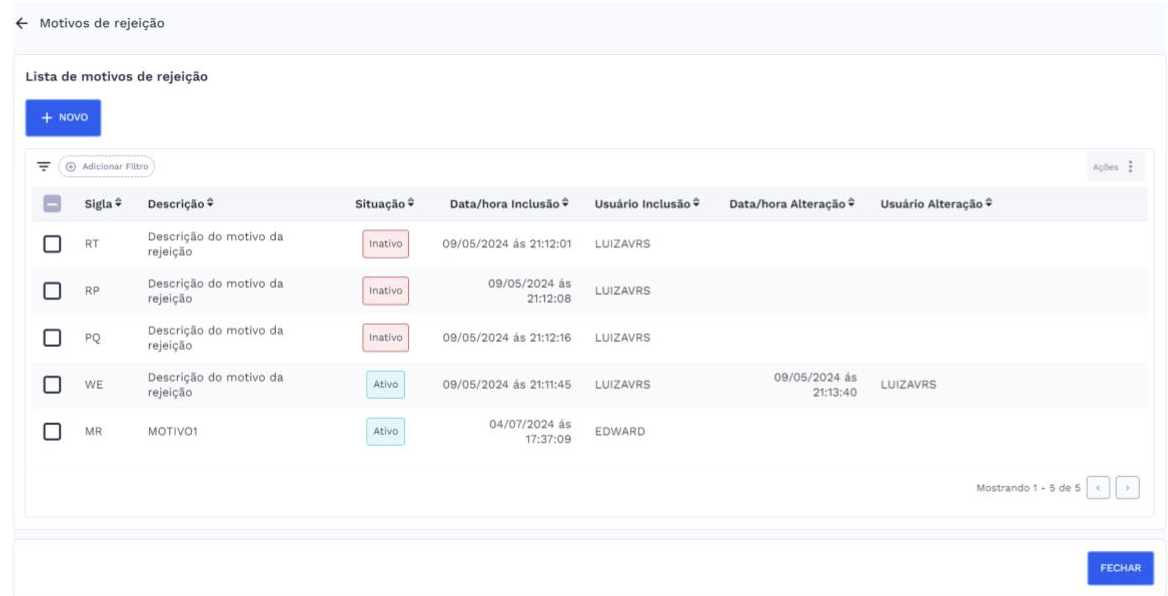This screenshot has height=596, width=1168.
Task: Tick the checkbox for MR row
Action: coord(53,431)
